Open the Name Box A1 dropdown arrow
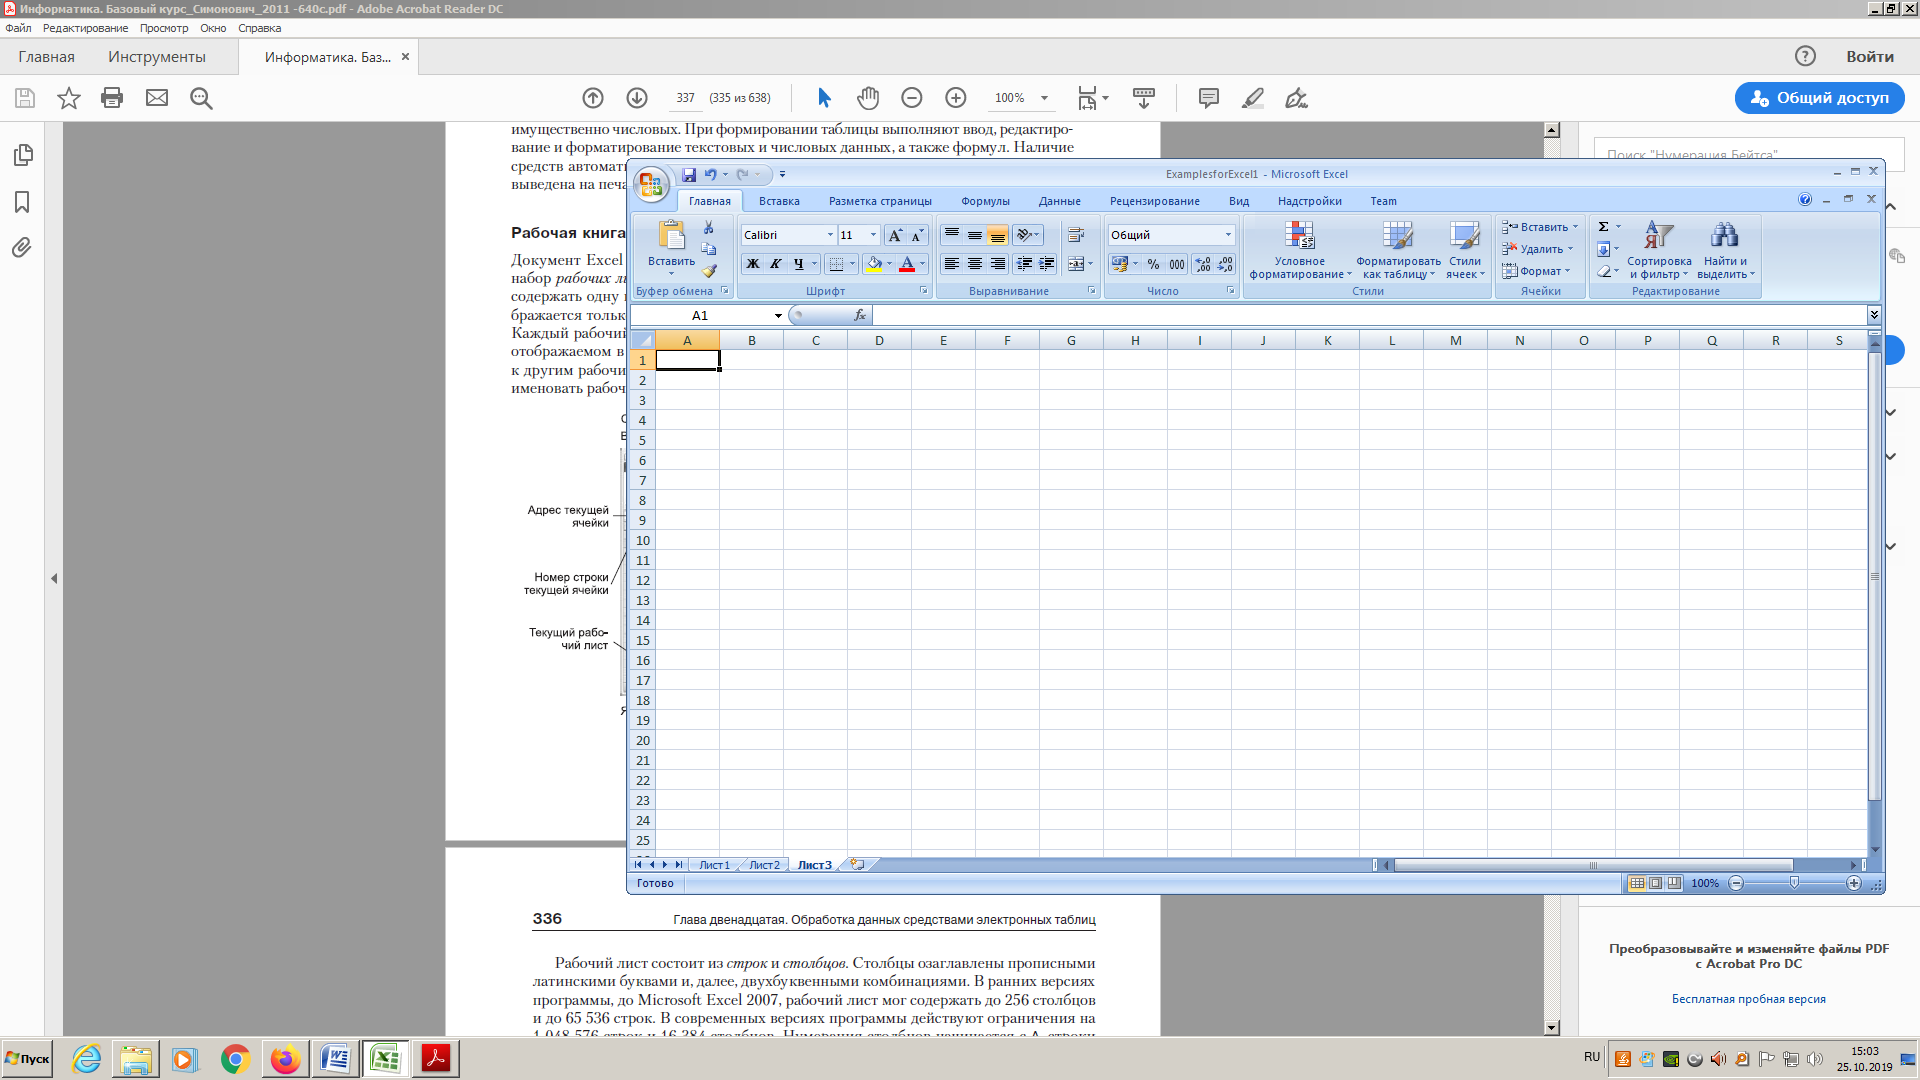The image size is (1920, 1080). click(778, 316)
